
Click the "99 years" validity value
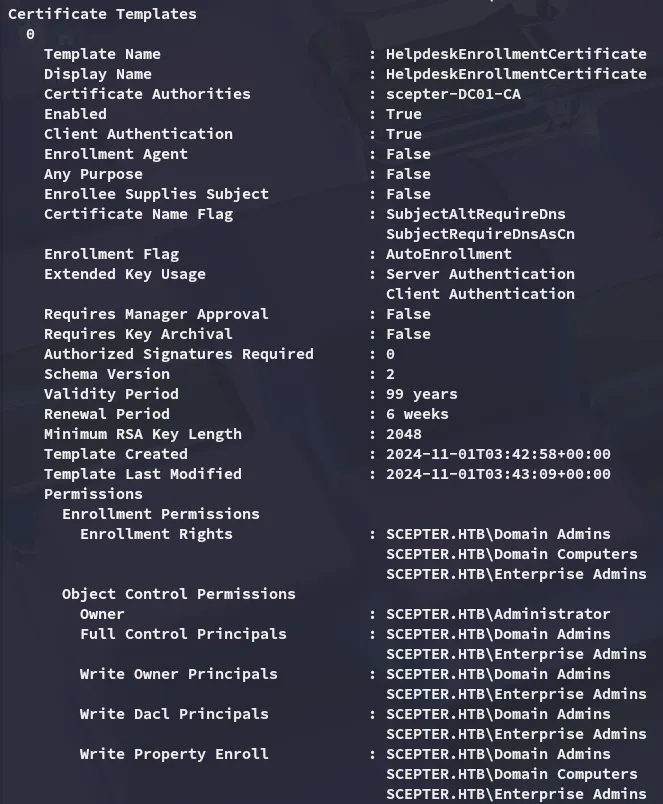[421, 394]
